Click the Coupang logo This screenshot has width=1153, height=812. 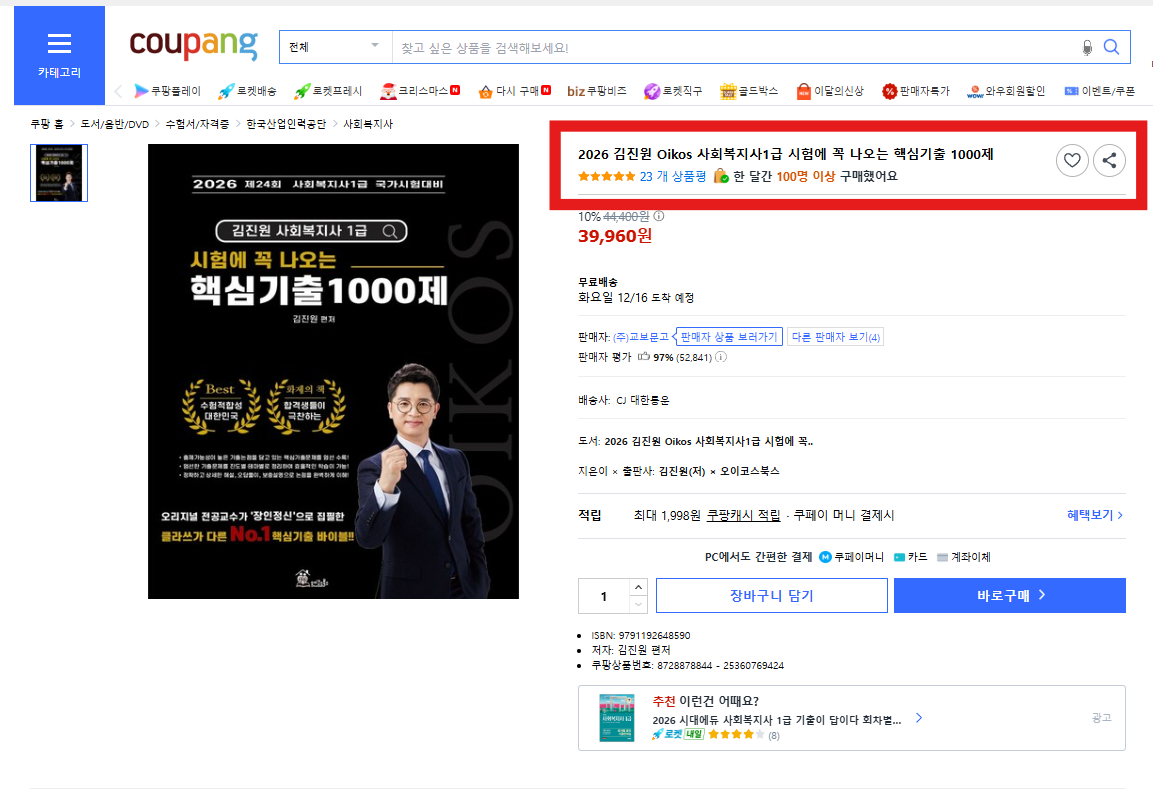click(x=193, y=46)
